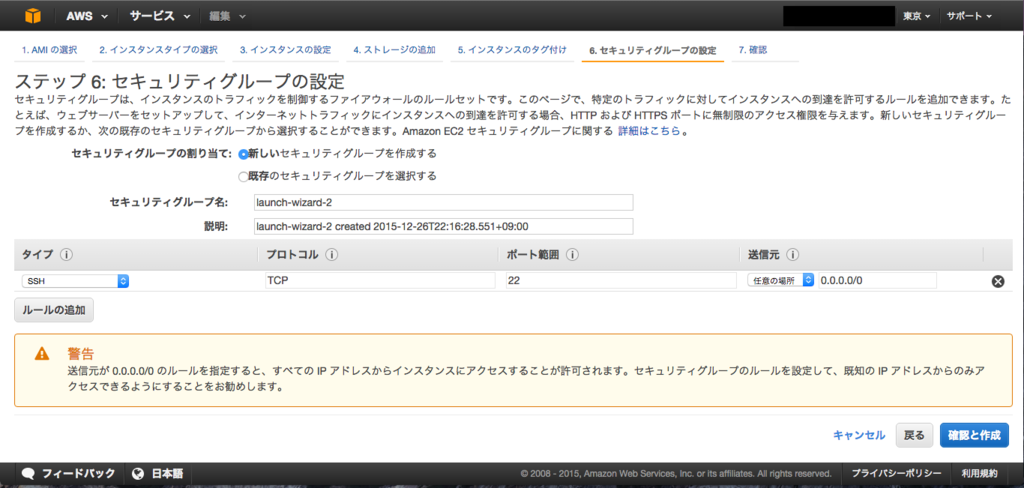Select 新しいセキュリティグループを作成する radio button
Viewport: 1024px width, 488px height.
coord(244,154)
